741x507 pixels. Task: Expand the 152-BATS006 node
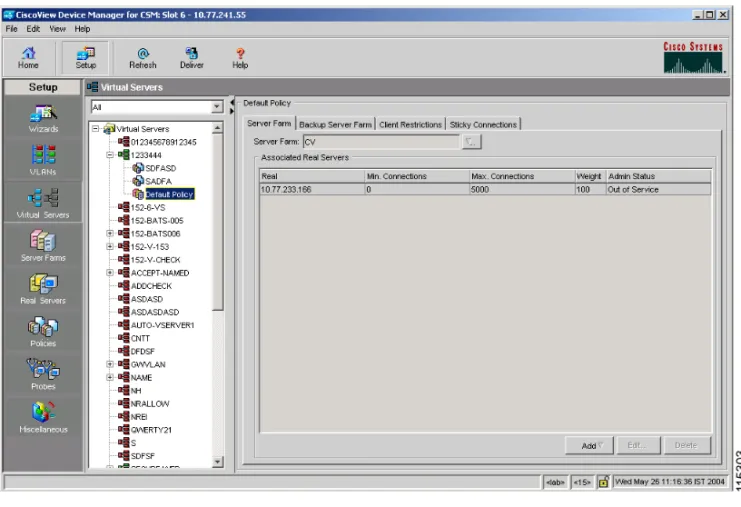coord(110,233)
